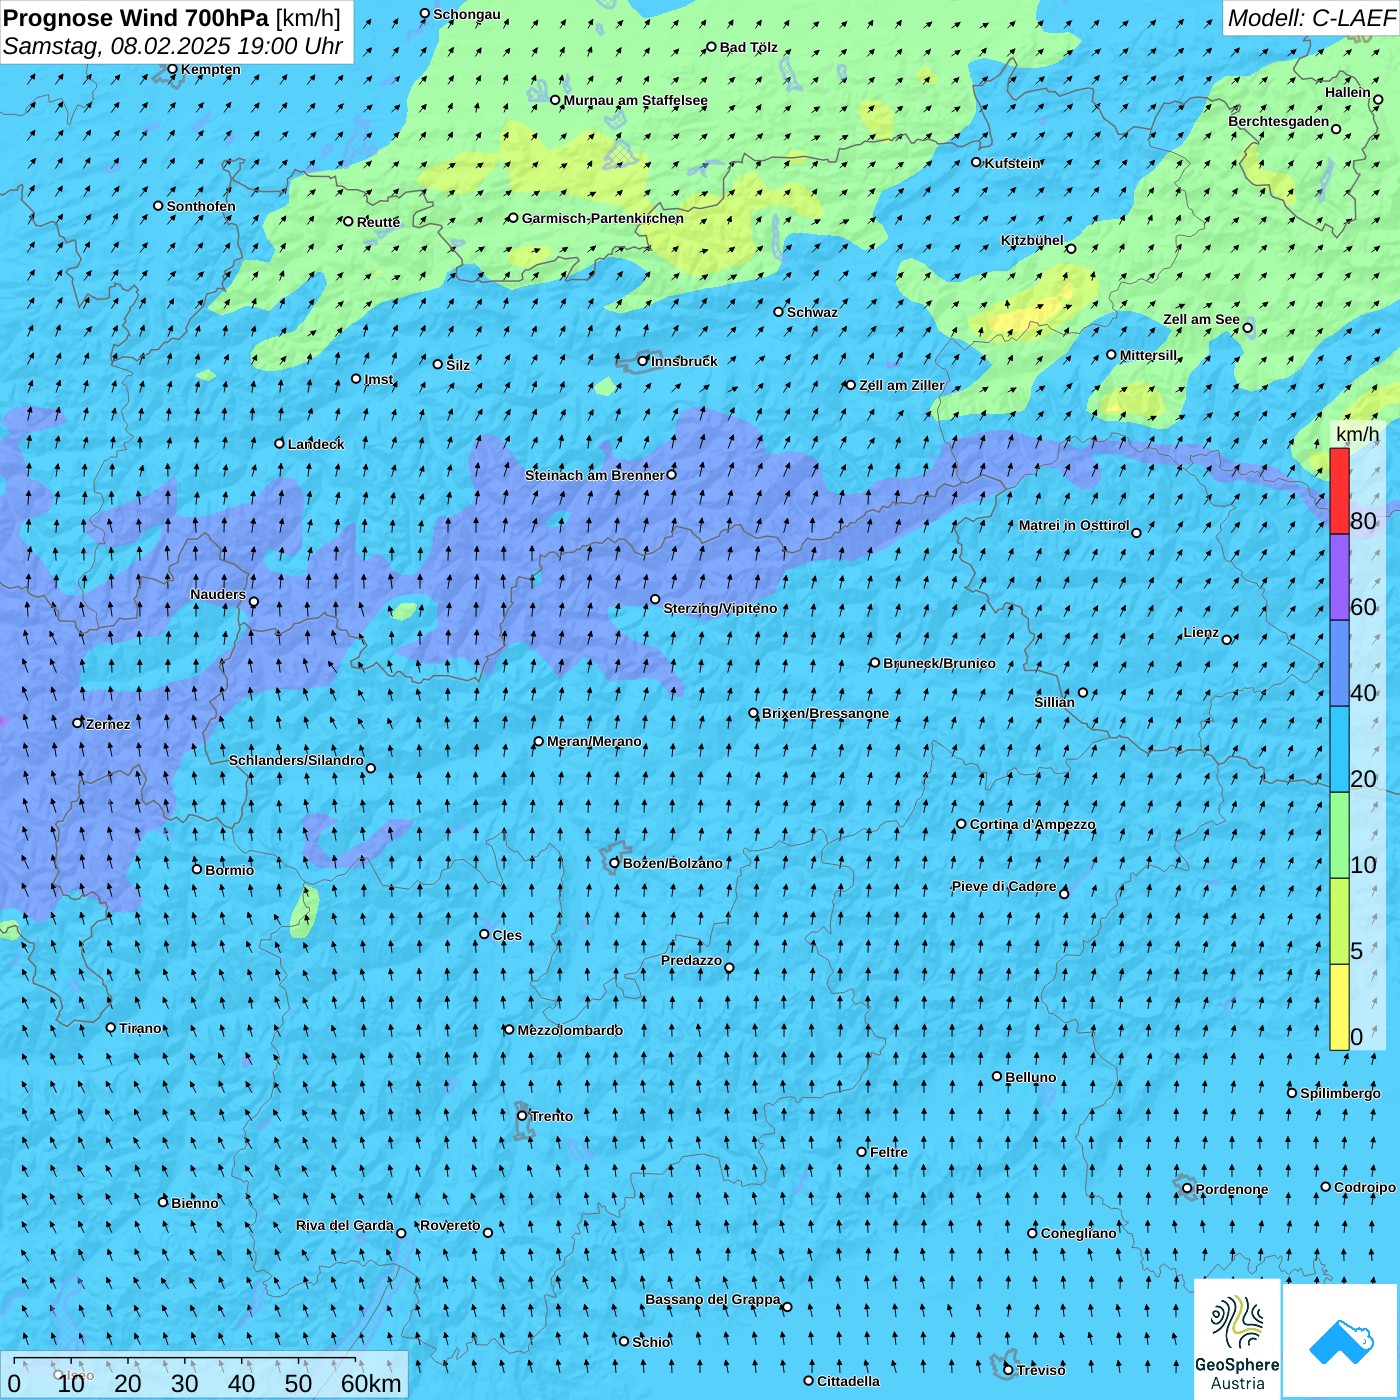1400x1400 pixels.
Task: Click the 'Schwaz' label
Action: 812,312
